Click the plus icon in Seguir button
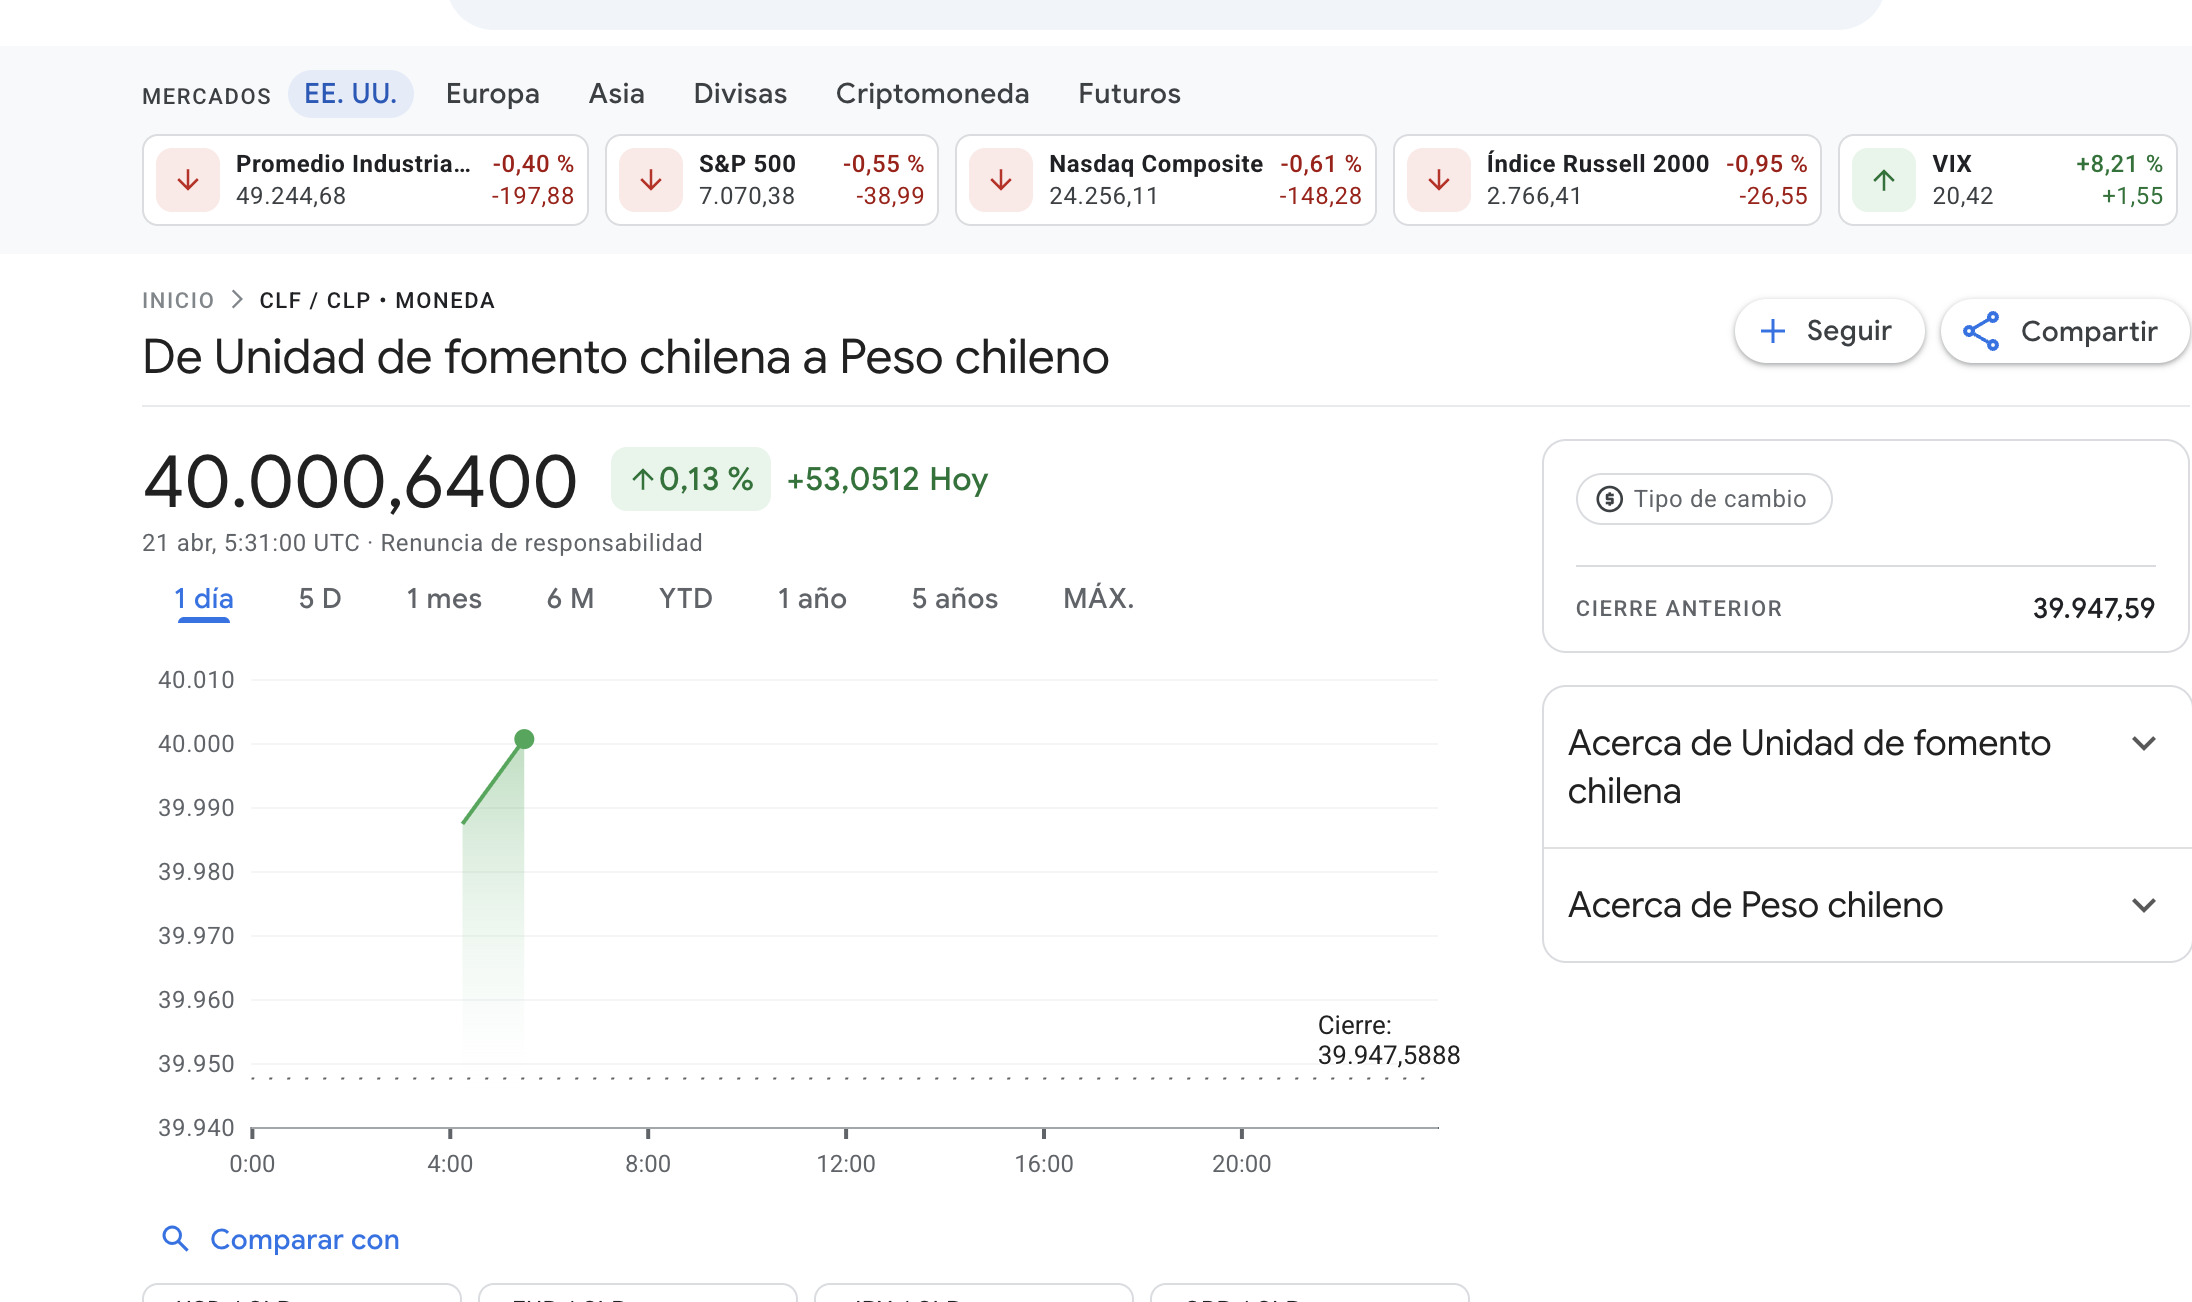Screen dimensions: 2192x1302 (x=1773, y=331)
